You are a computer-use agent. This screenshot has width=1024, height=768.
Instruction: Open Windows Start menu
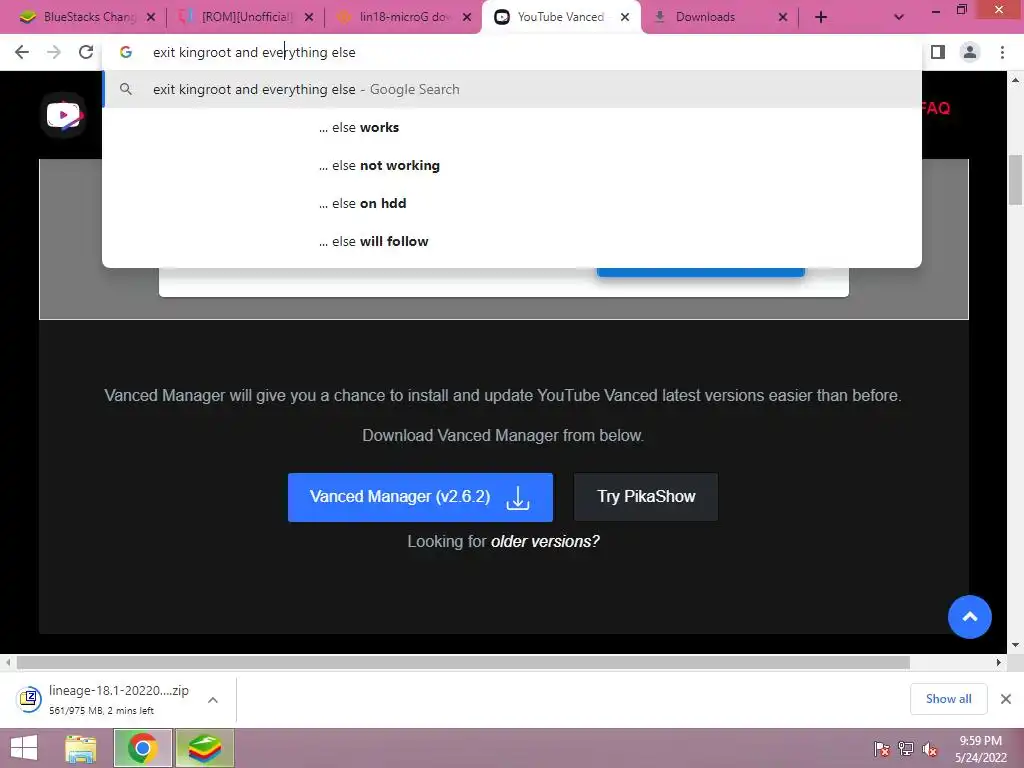pos(24,748)
